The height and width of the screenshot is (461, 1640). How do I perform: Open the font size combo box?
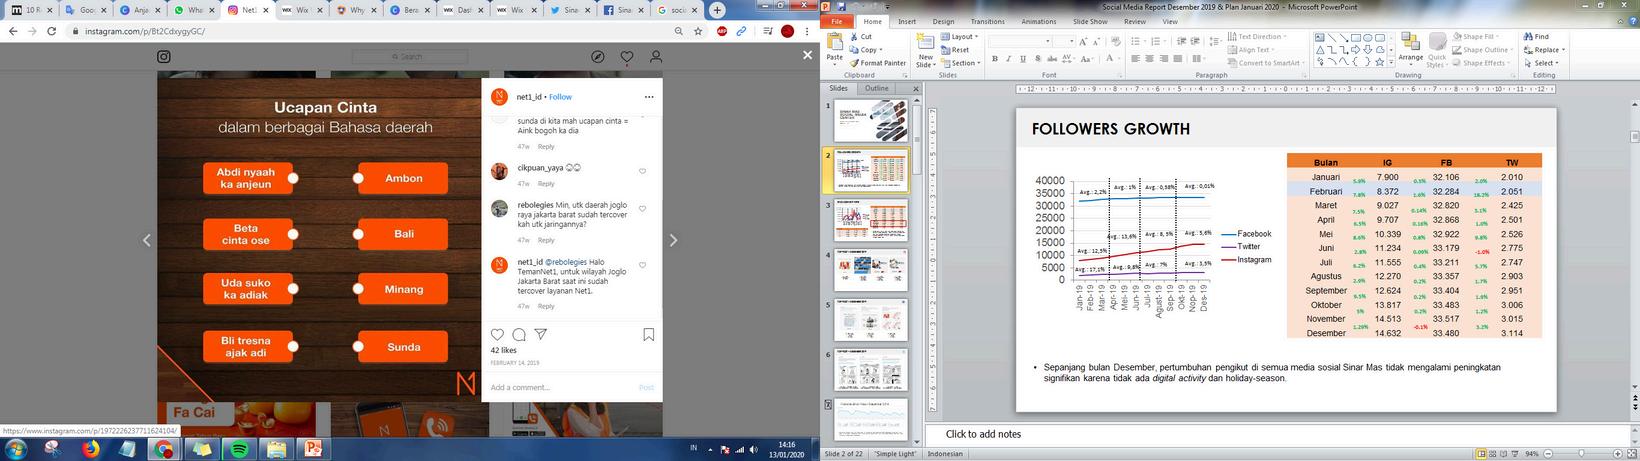click(1064, 41)
